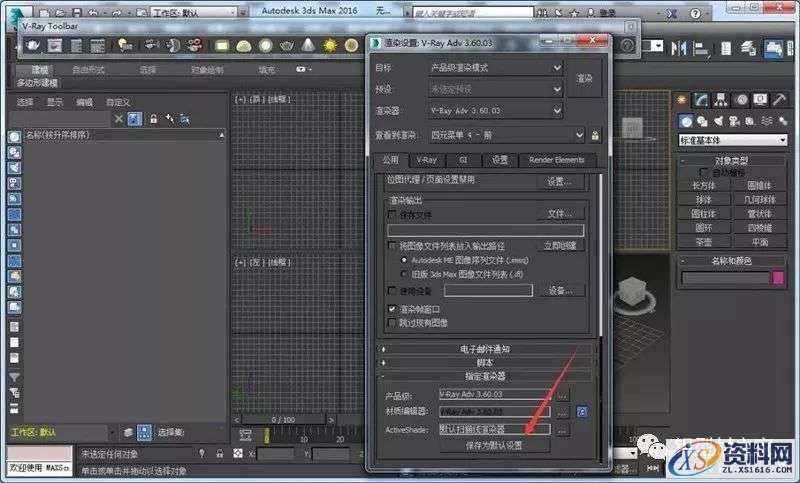The width and height of the screenshot is (800, 483).
Task: Open the 自由形式 ribbon tab
Action: 88,70
